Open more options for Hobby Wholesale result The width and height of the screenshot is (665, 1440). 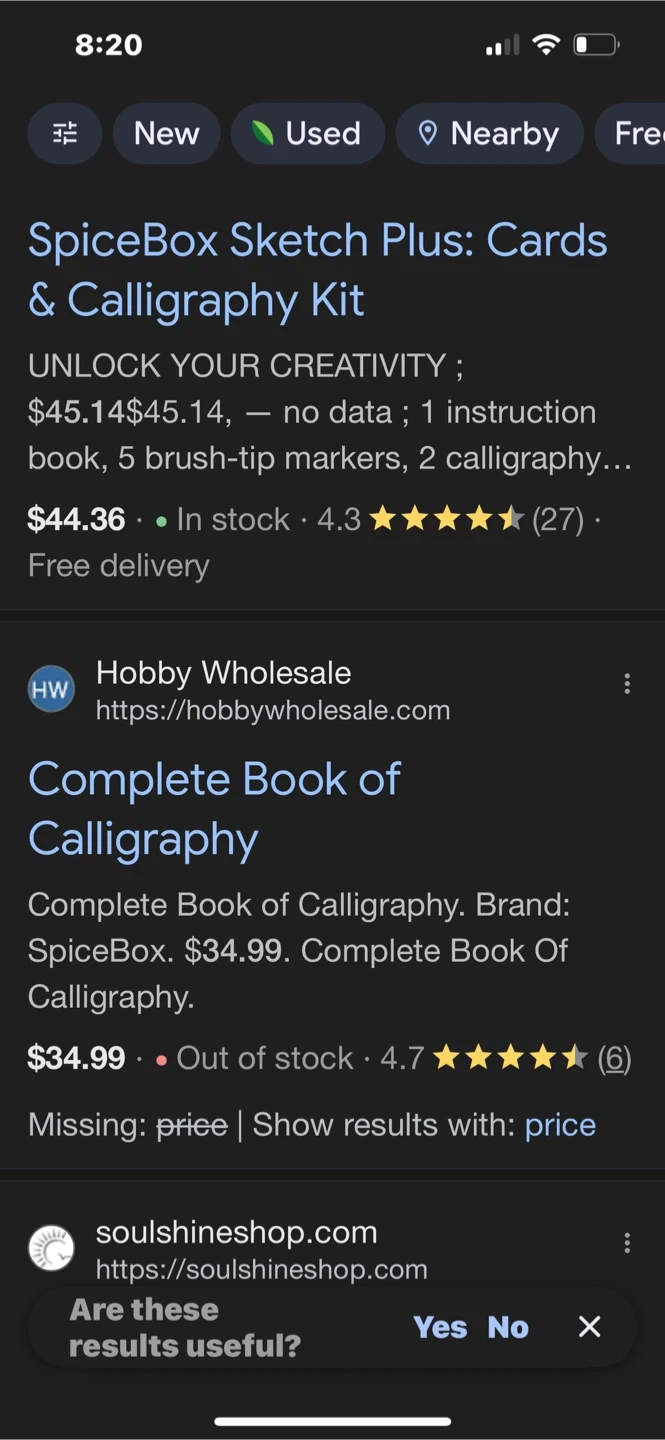pos(627,684)
